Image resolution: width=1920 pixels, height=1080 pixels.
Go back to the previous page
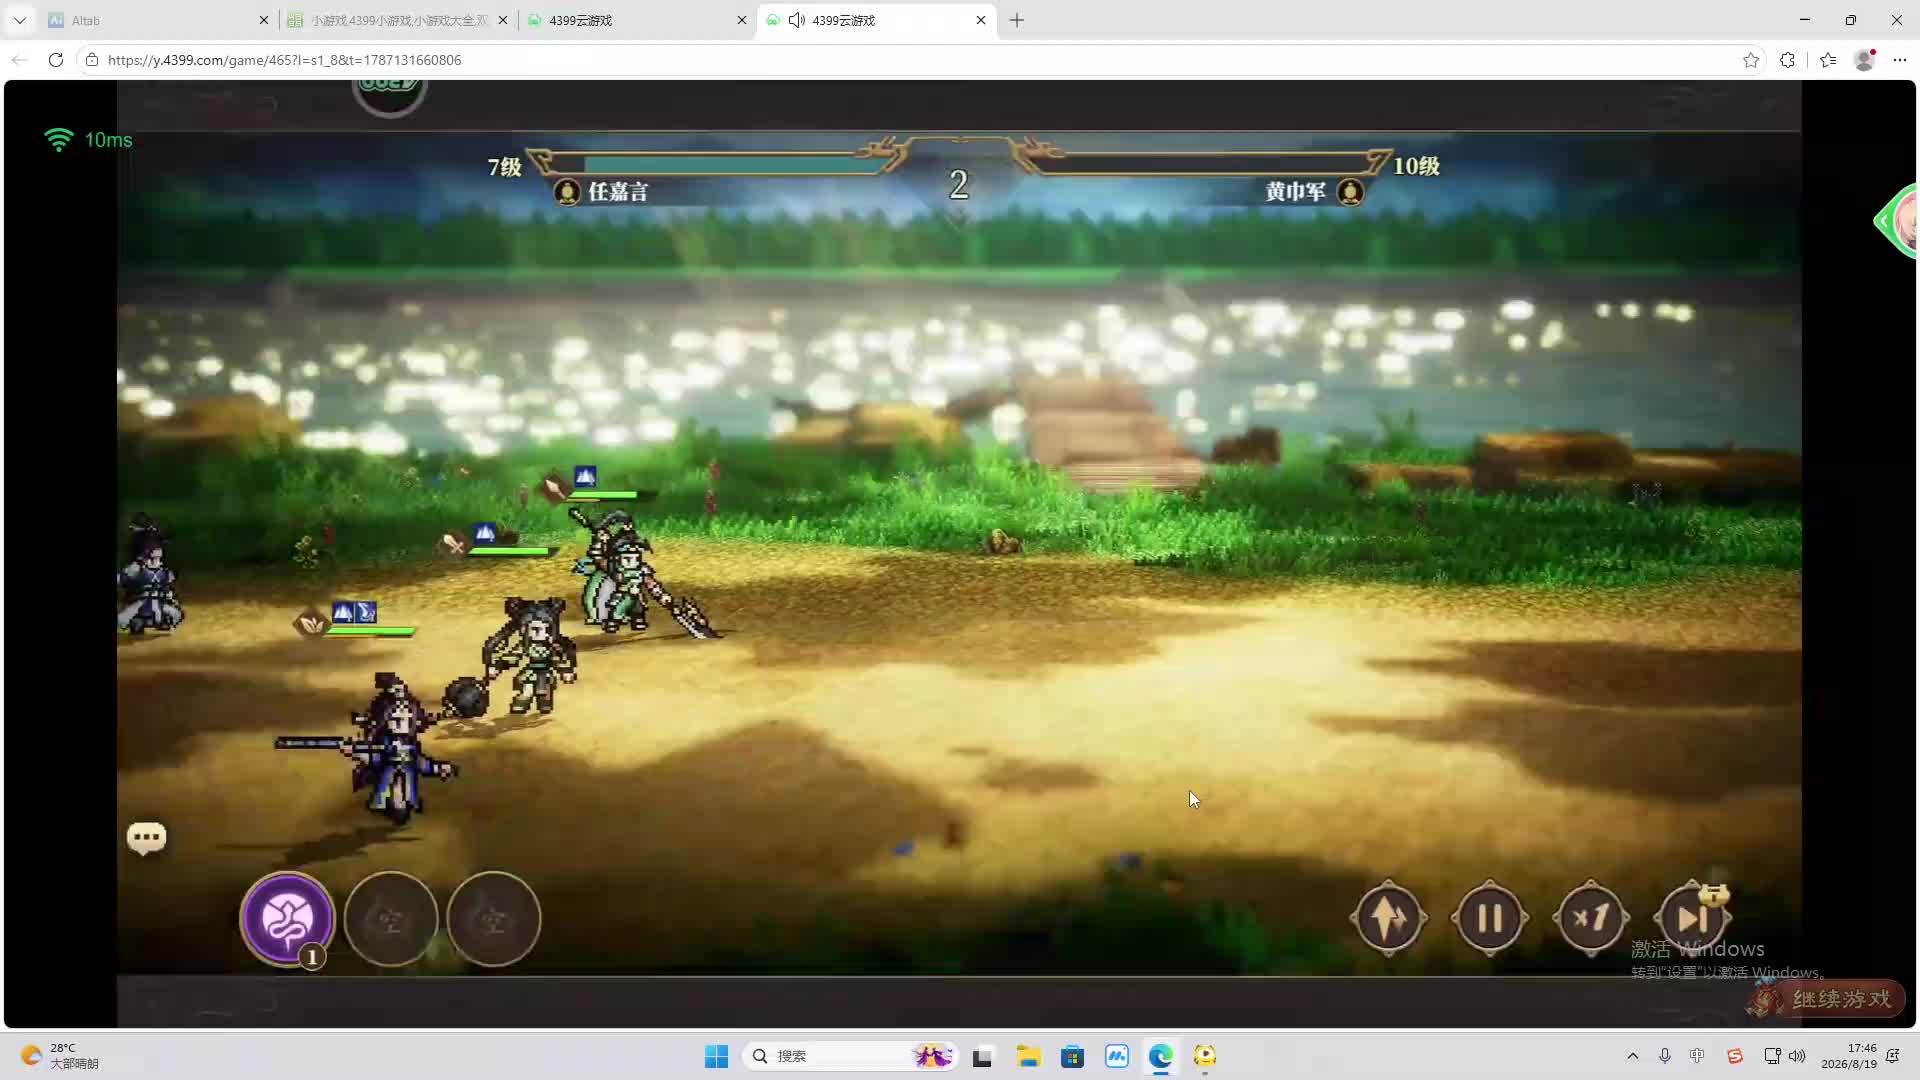[x=20, y=60]
